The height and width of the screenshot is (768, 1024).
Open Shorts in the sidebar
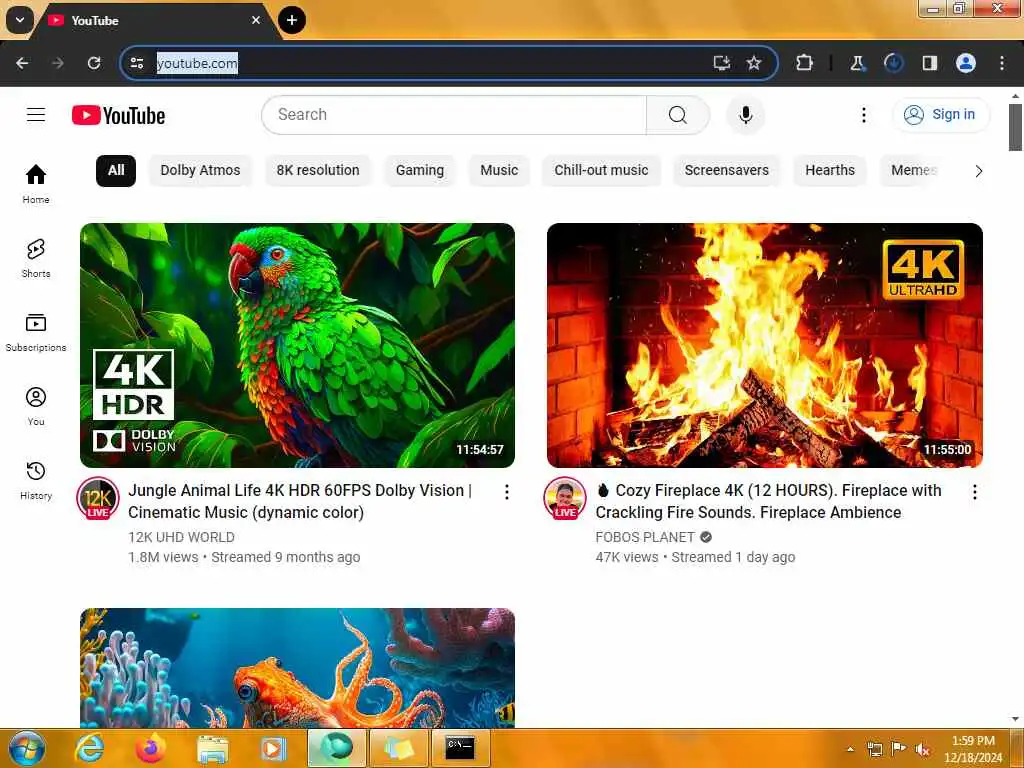point(36,258)
